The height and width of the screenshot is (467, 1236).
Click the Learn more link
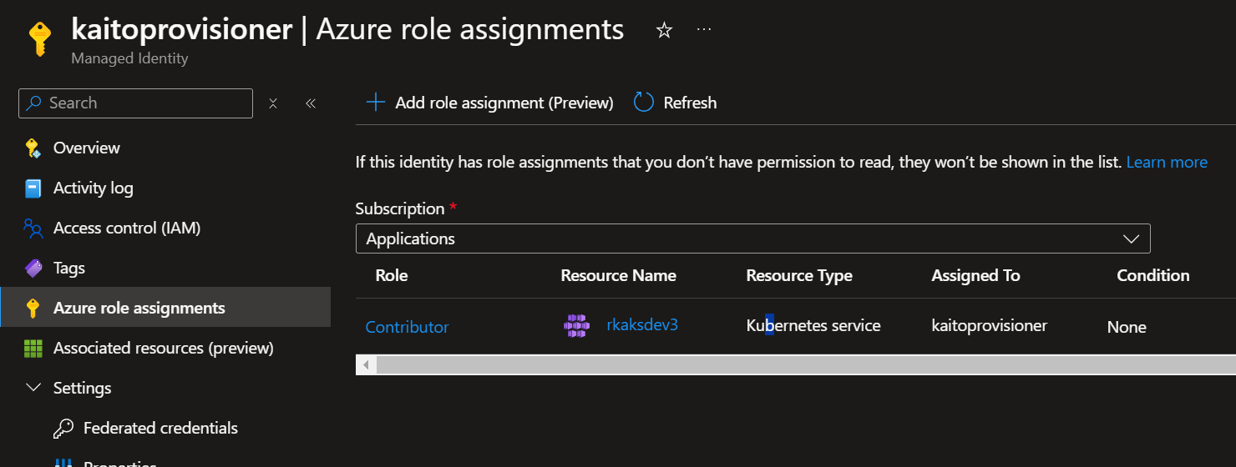1166,162
